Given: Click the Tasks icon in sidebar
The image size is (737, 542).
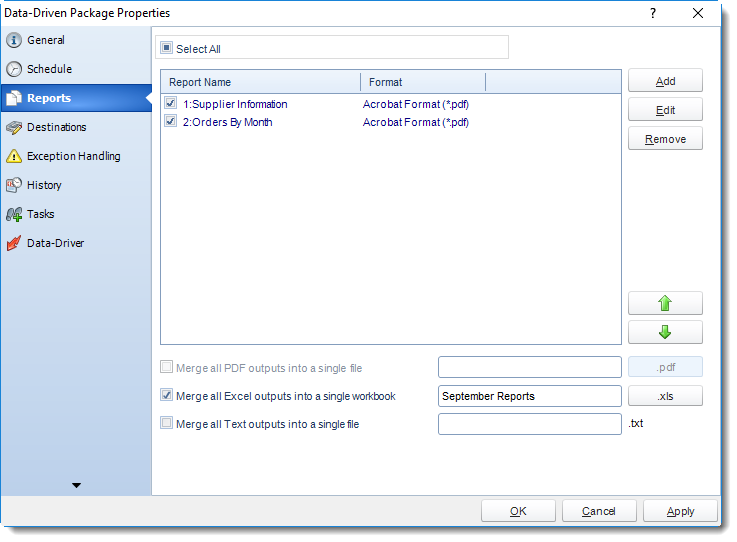Looking at the screenshot, I should 14,214.
